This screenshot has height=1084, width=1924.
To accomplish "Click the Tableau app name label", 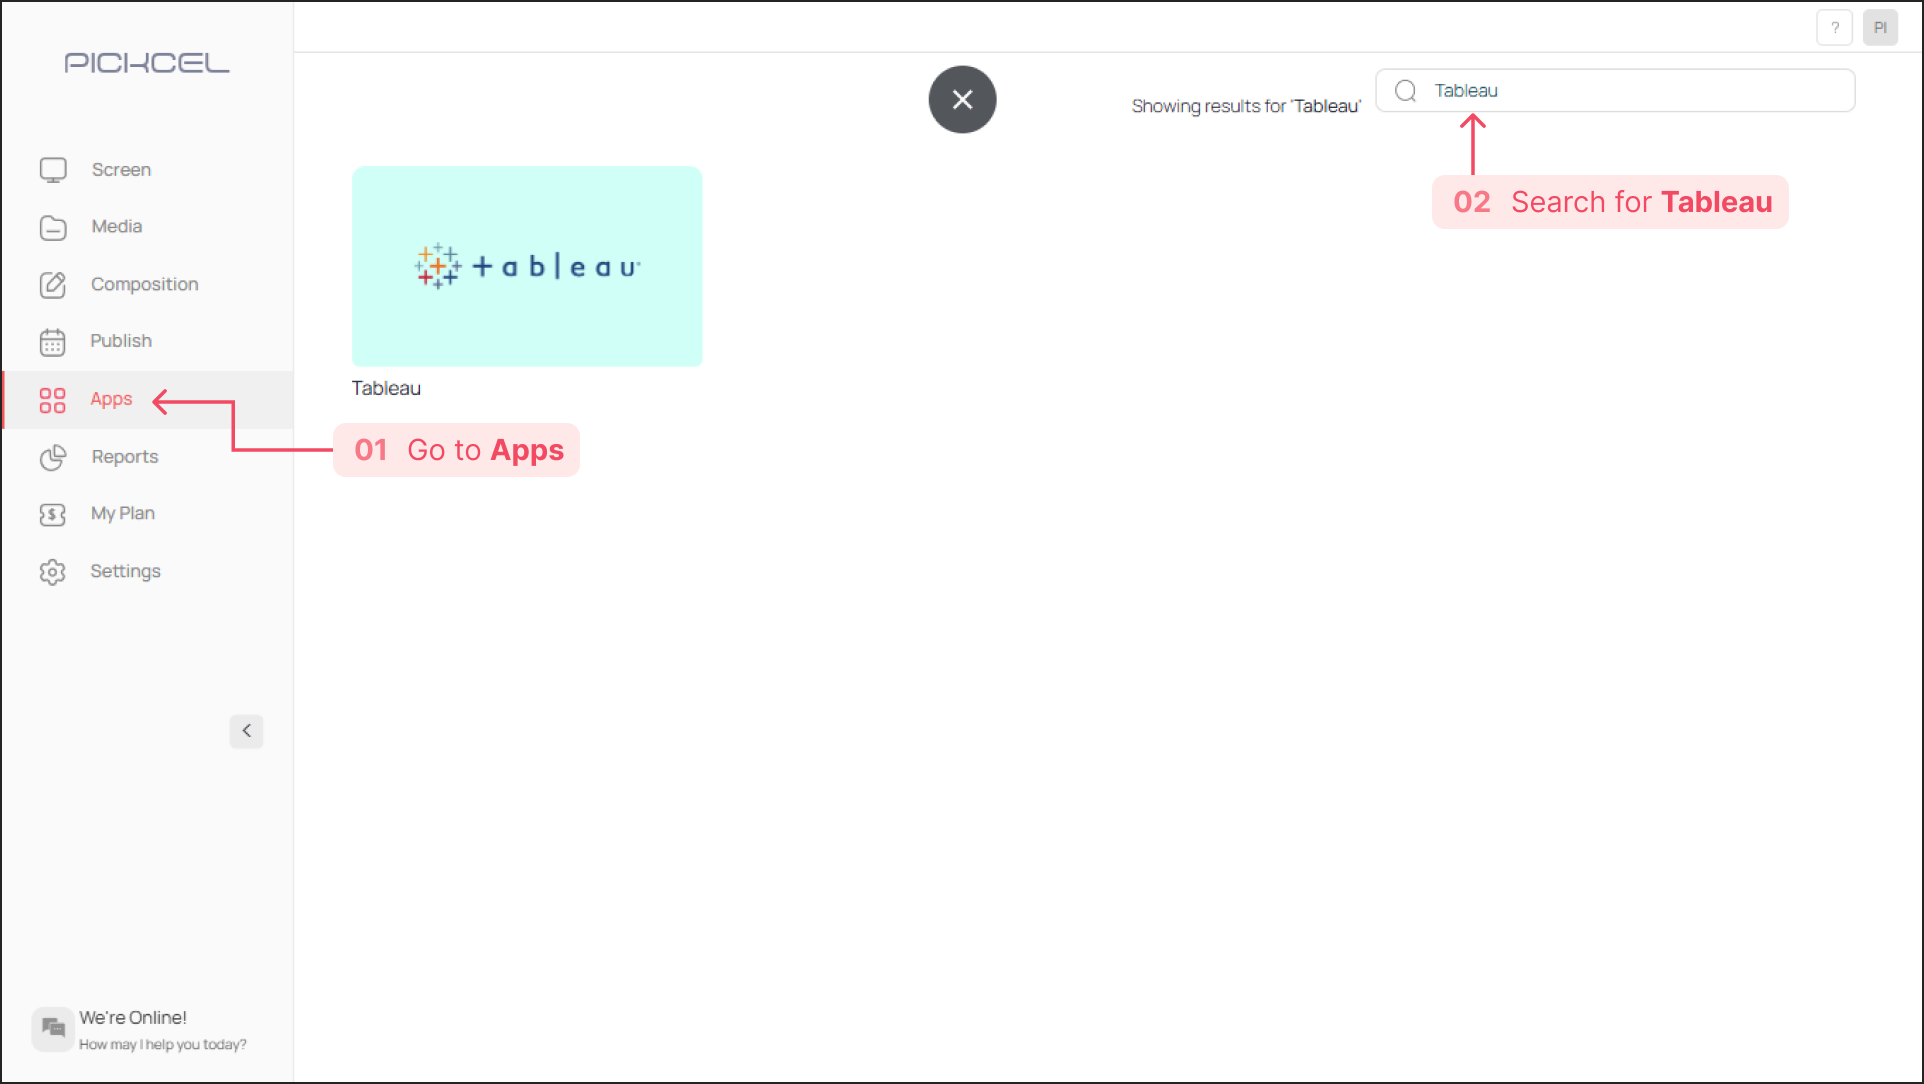I will pyautogui.click(x=386, y=389).
